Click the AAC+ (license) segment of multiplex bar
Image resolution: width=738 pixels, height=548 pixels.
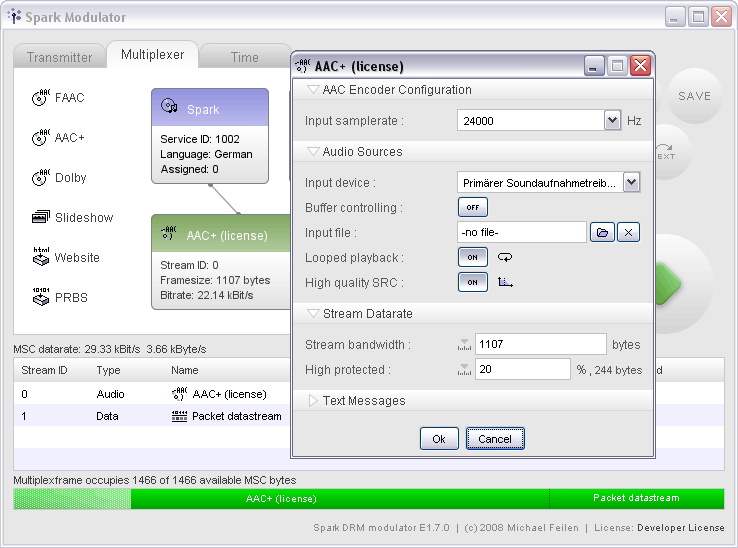340,499
